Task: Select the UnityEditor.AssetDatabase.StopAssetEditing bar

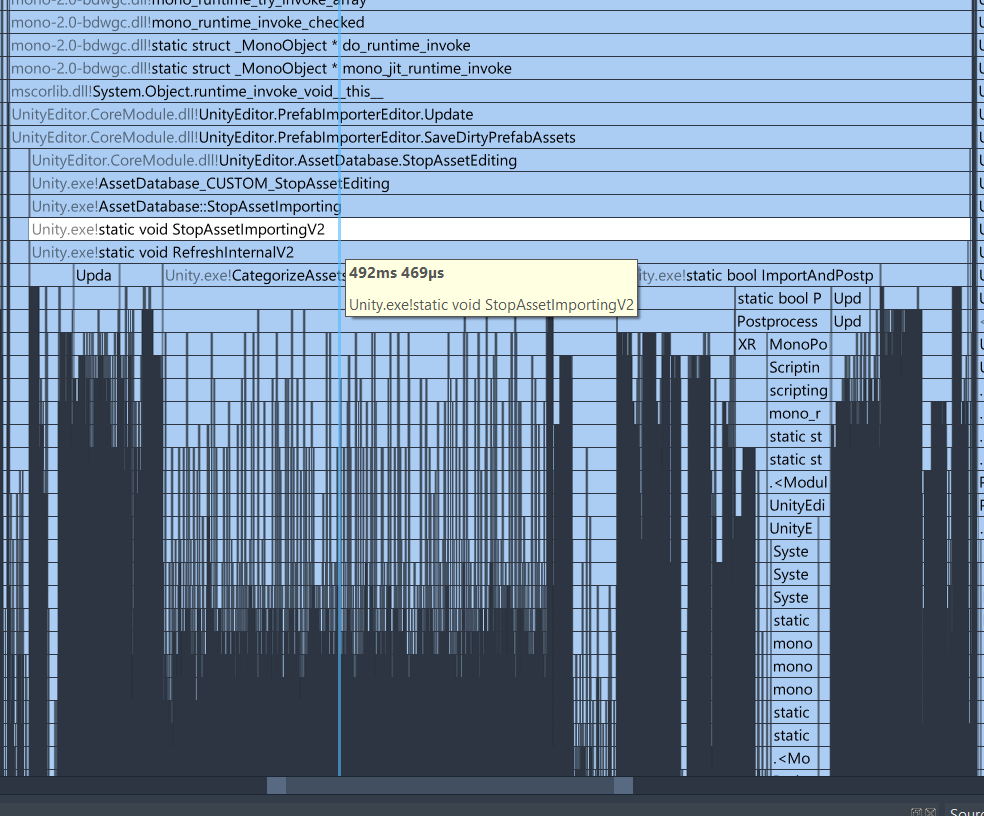Action: coord(500,161)
